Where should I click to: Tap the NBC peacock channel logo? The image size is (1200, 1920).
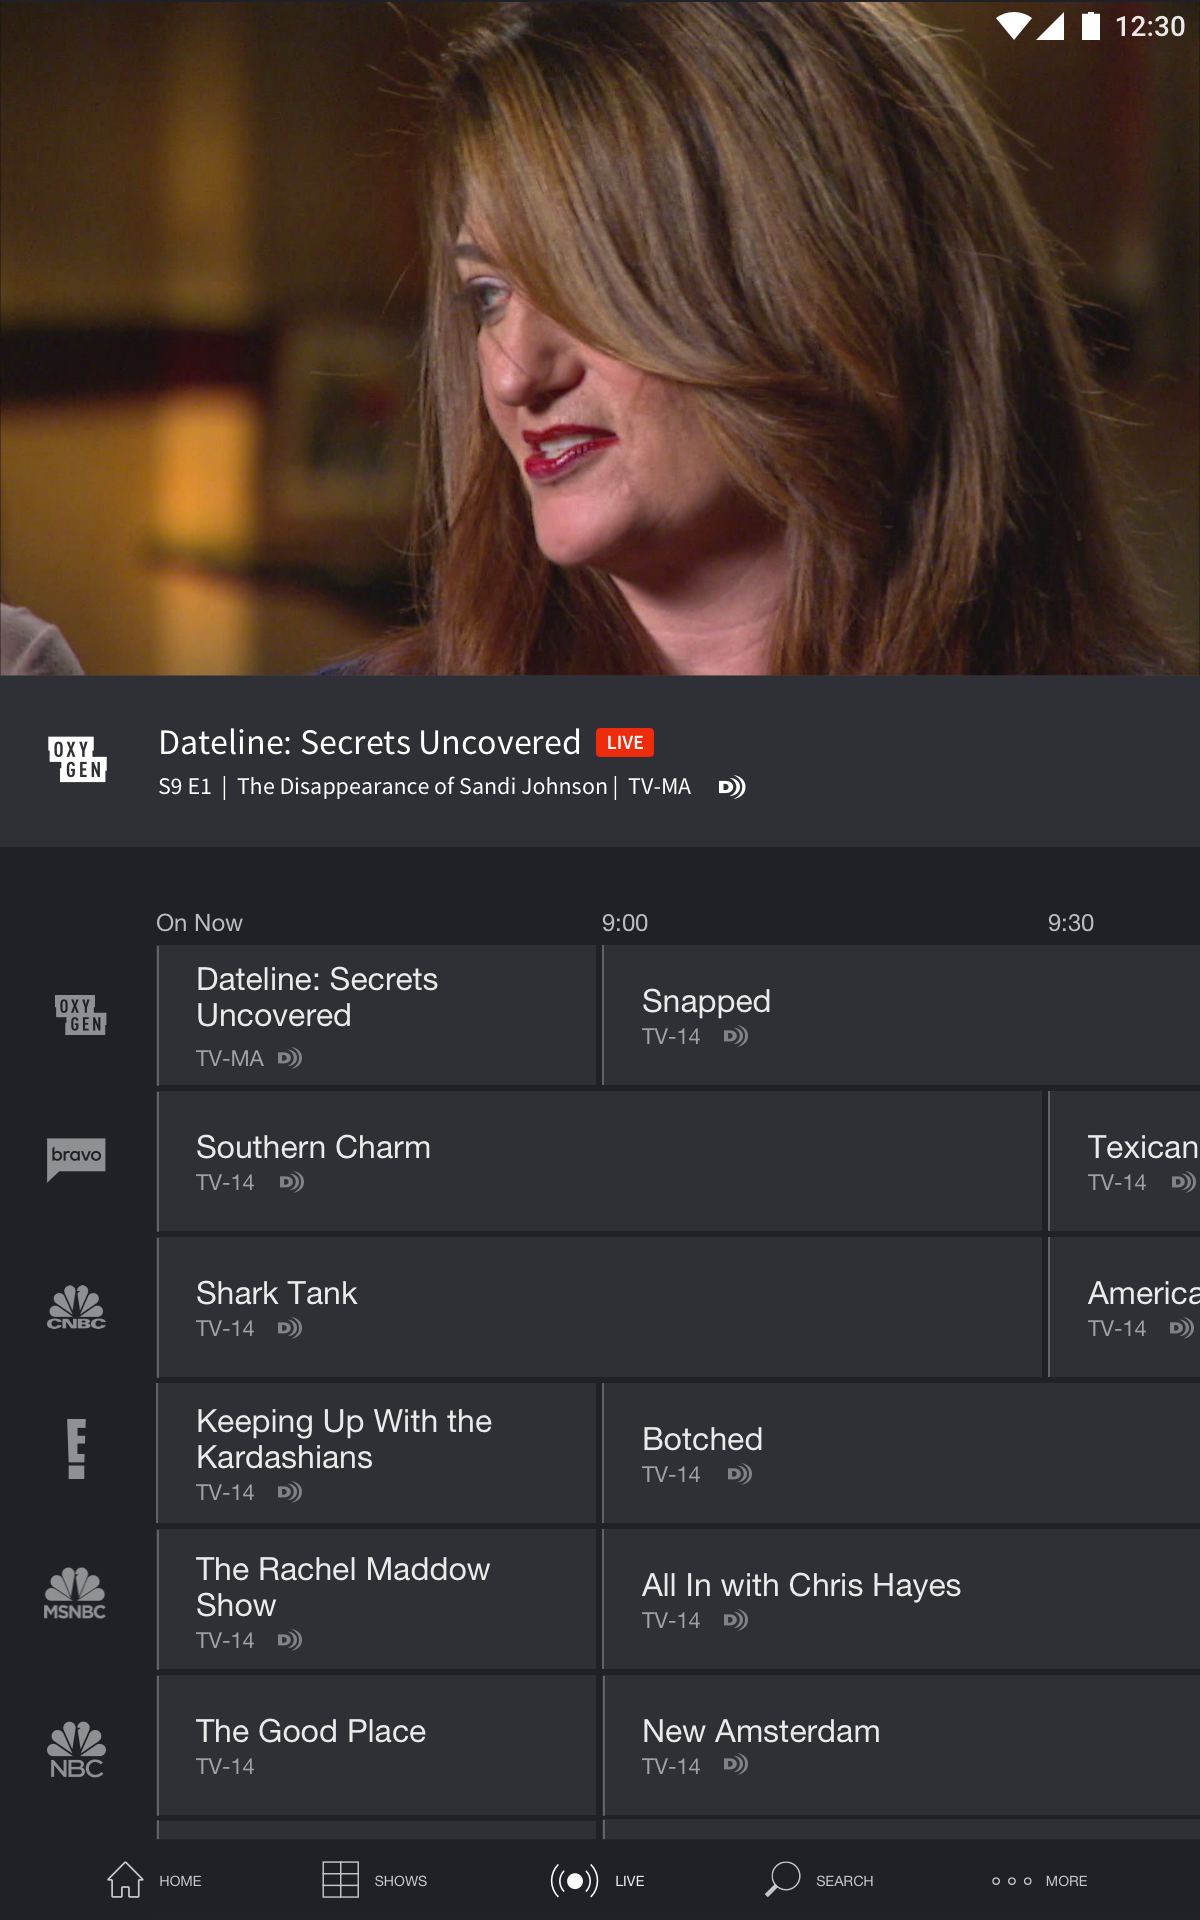point(76,1749)
